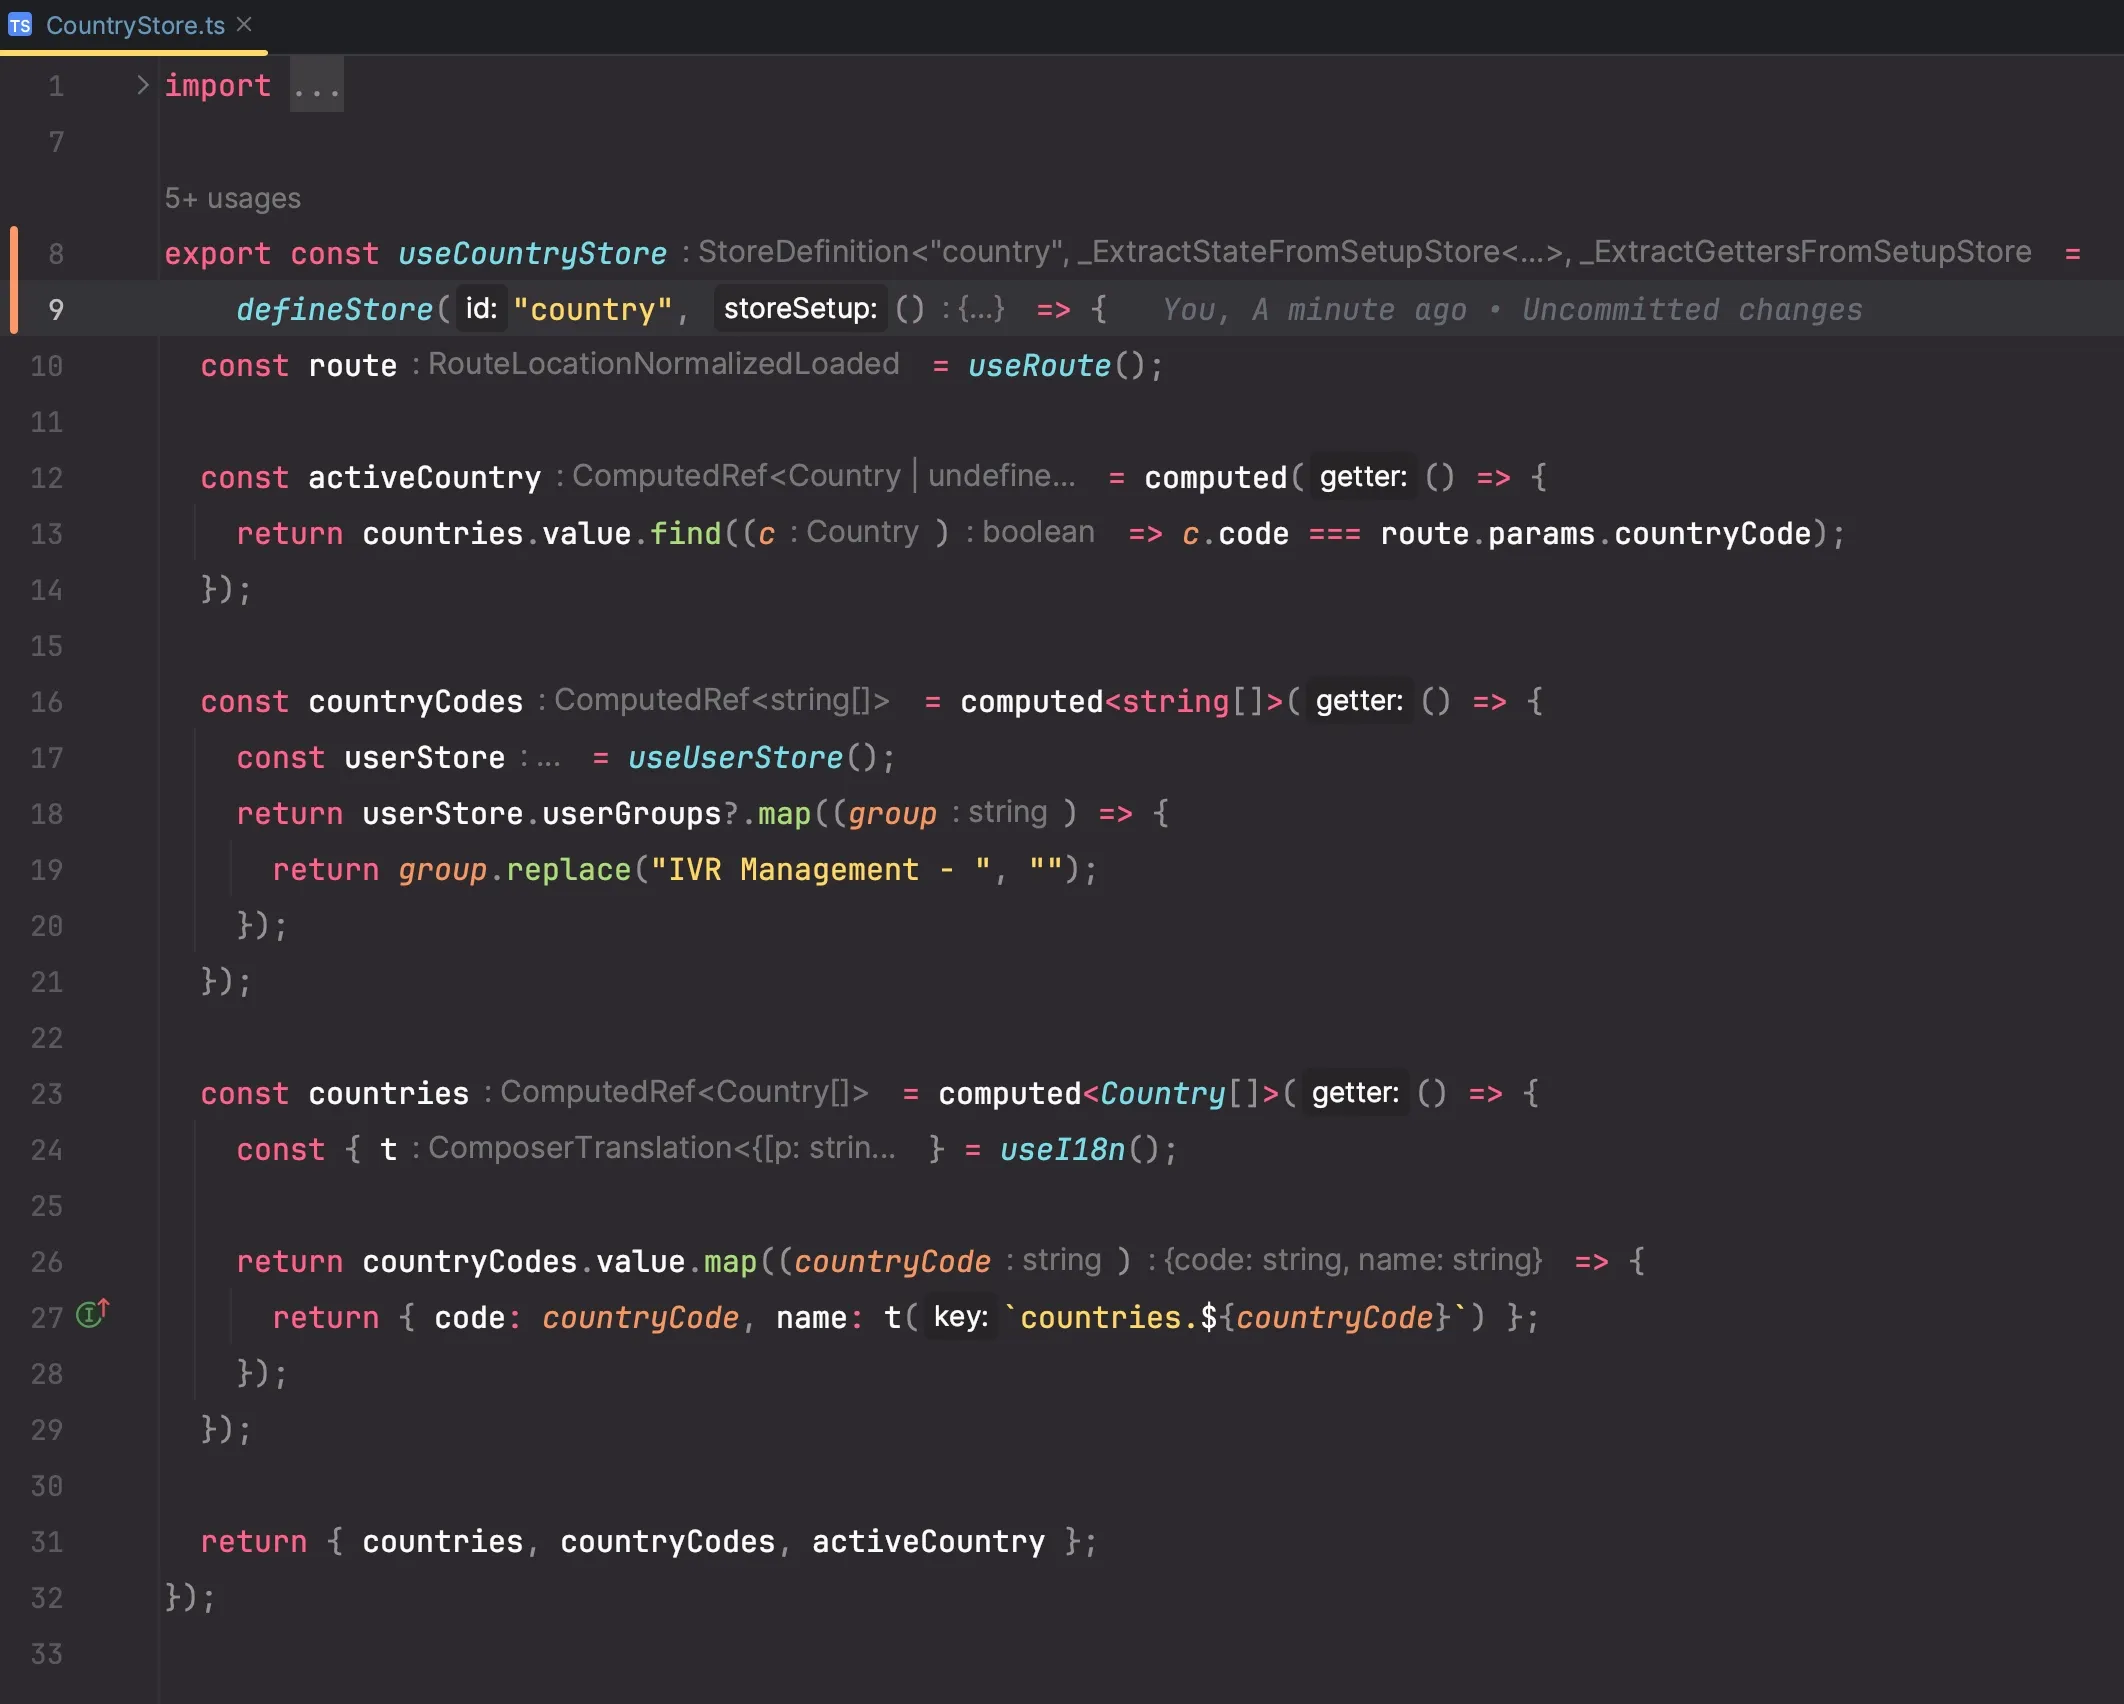Click the defineStore function name

point(334,310)
